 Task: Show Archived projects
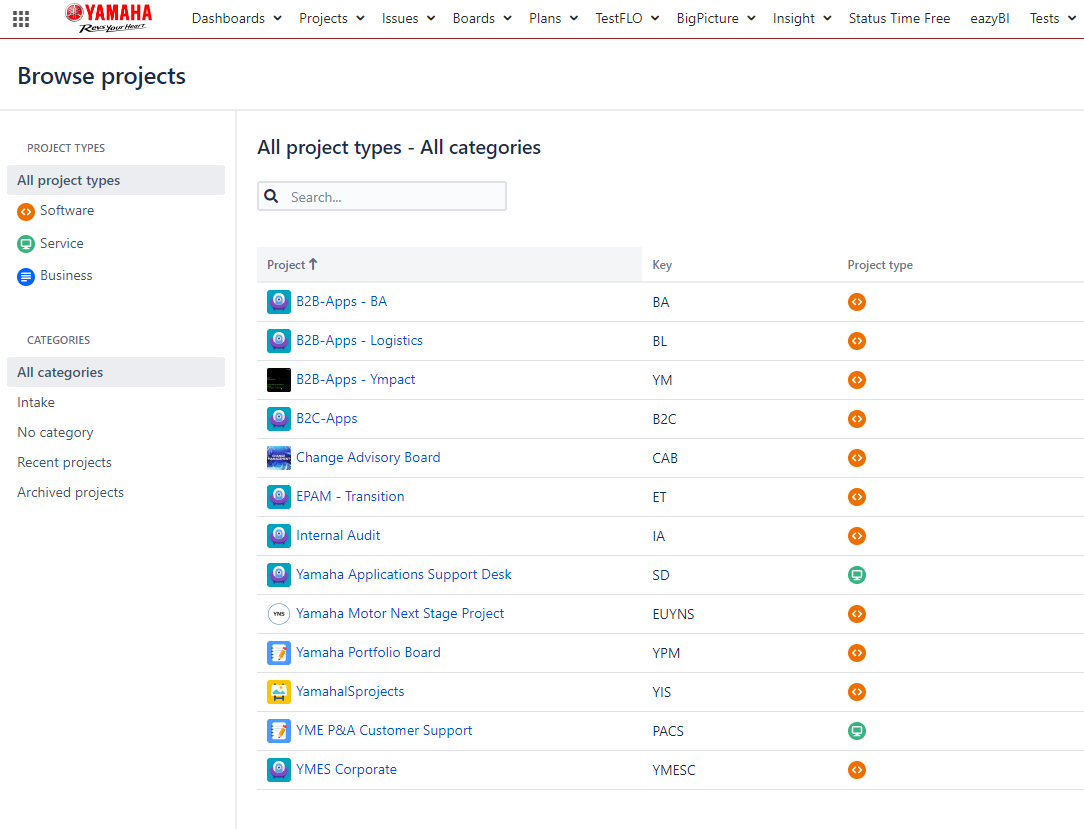point(71,492)
